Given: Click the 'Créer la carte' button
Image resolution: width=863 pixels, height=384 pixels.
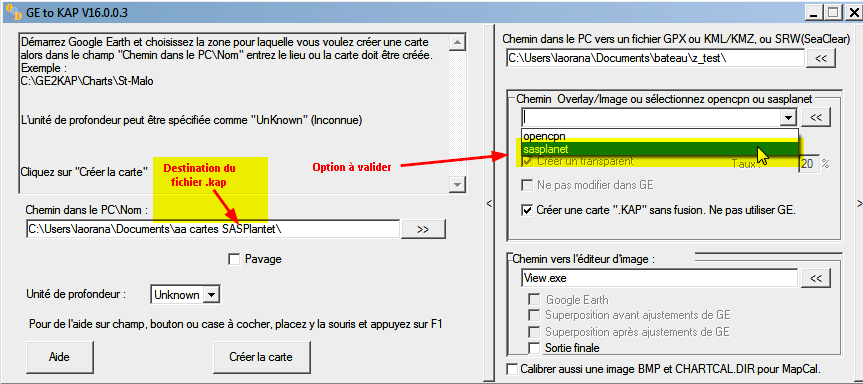Looking at the screenshot, I should [x=262, y=357].
